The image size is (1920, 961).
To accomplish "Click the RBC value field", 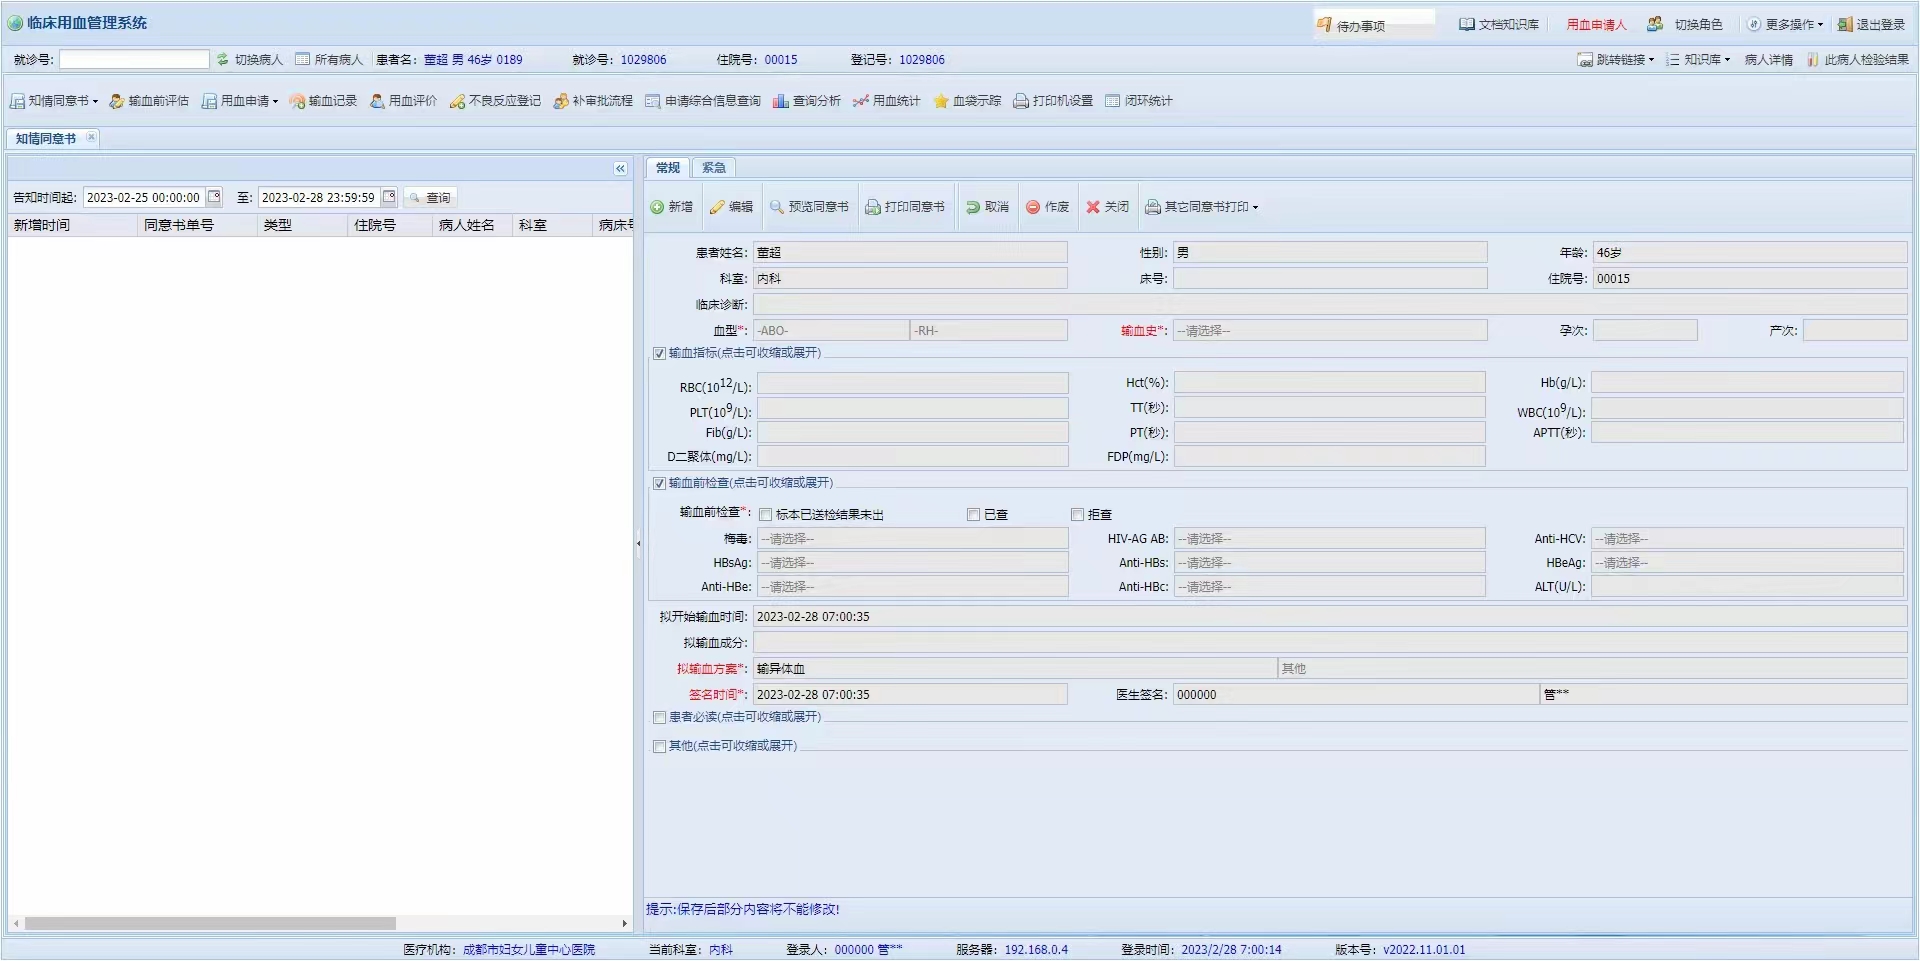I will click(912, 384).
